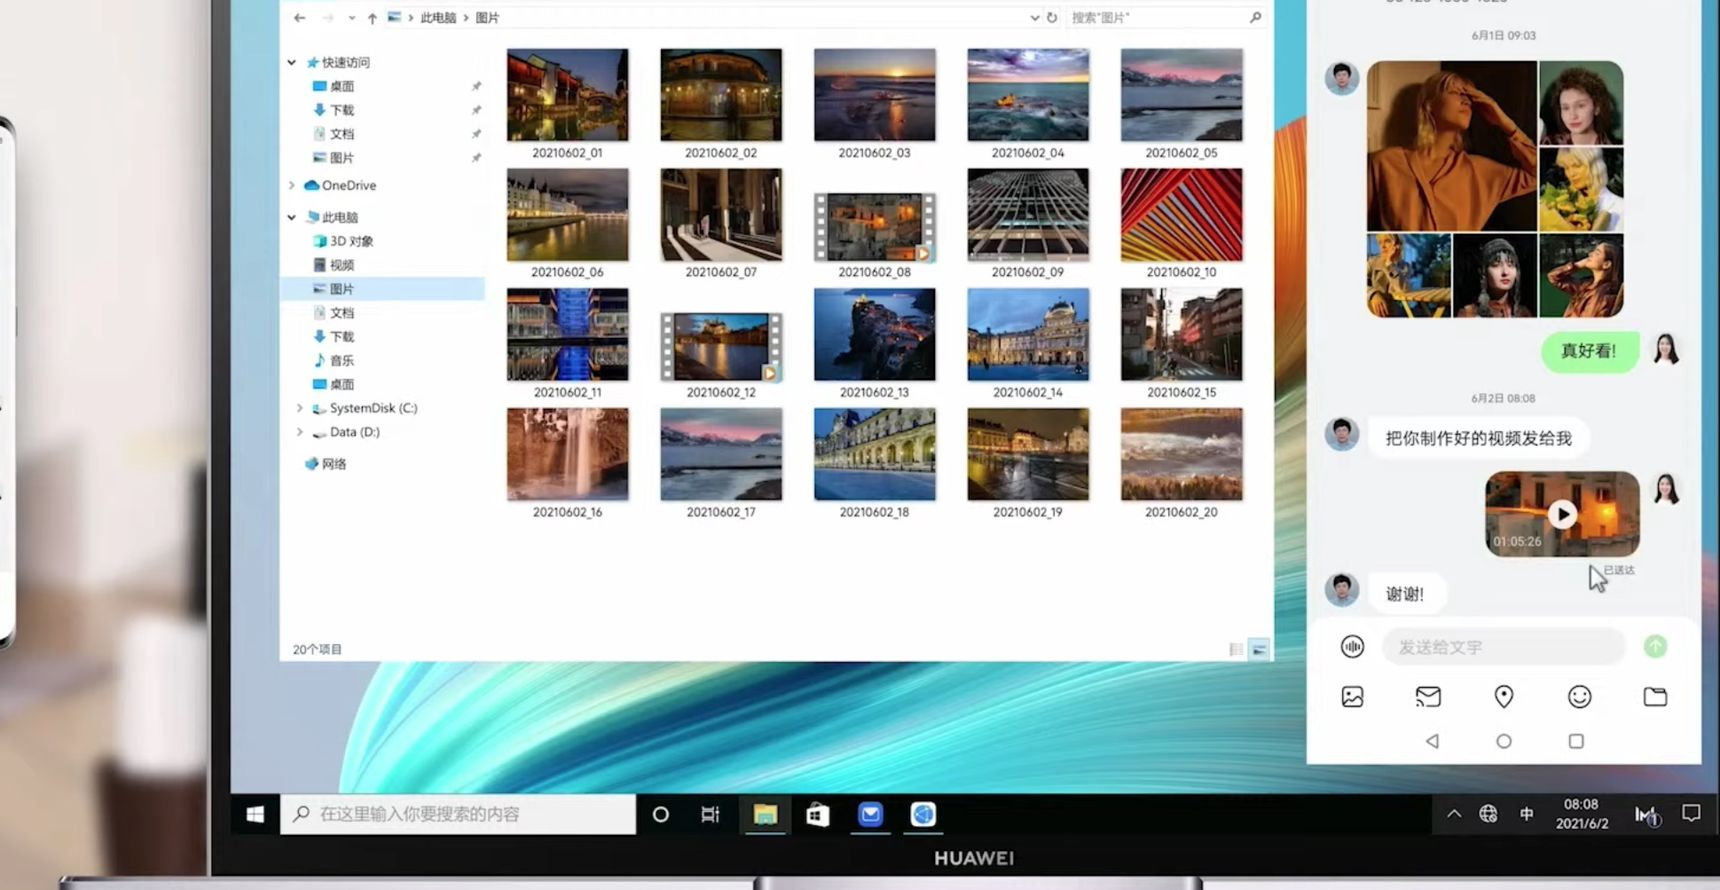Refresh the 图片 folder view
The image size is (1720, 890).
click(x=1052, y=18)
